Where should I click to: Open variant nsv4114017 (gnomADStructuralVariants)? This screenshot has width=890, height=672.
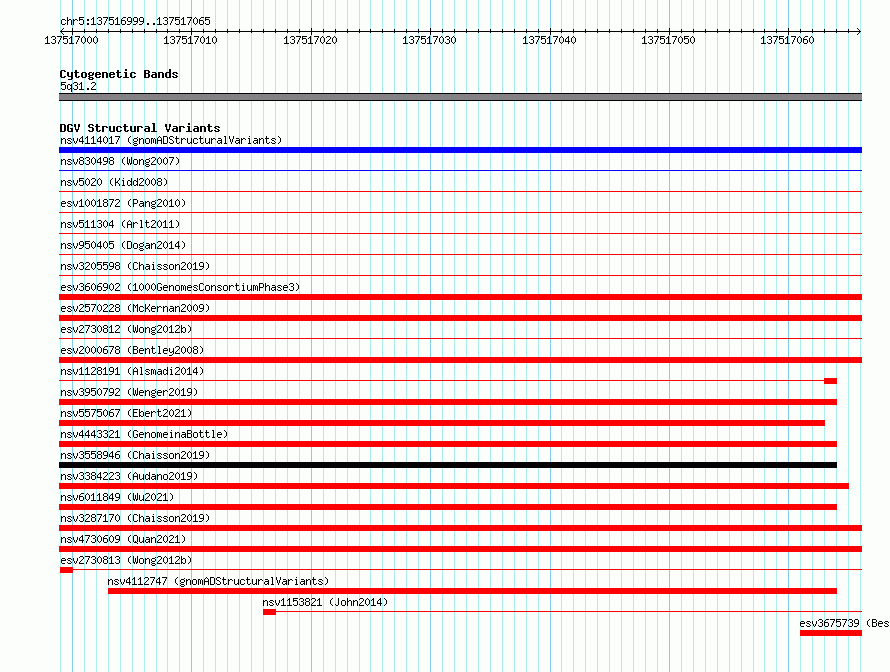click(x=171, y=140)
